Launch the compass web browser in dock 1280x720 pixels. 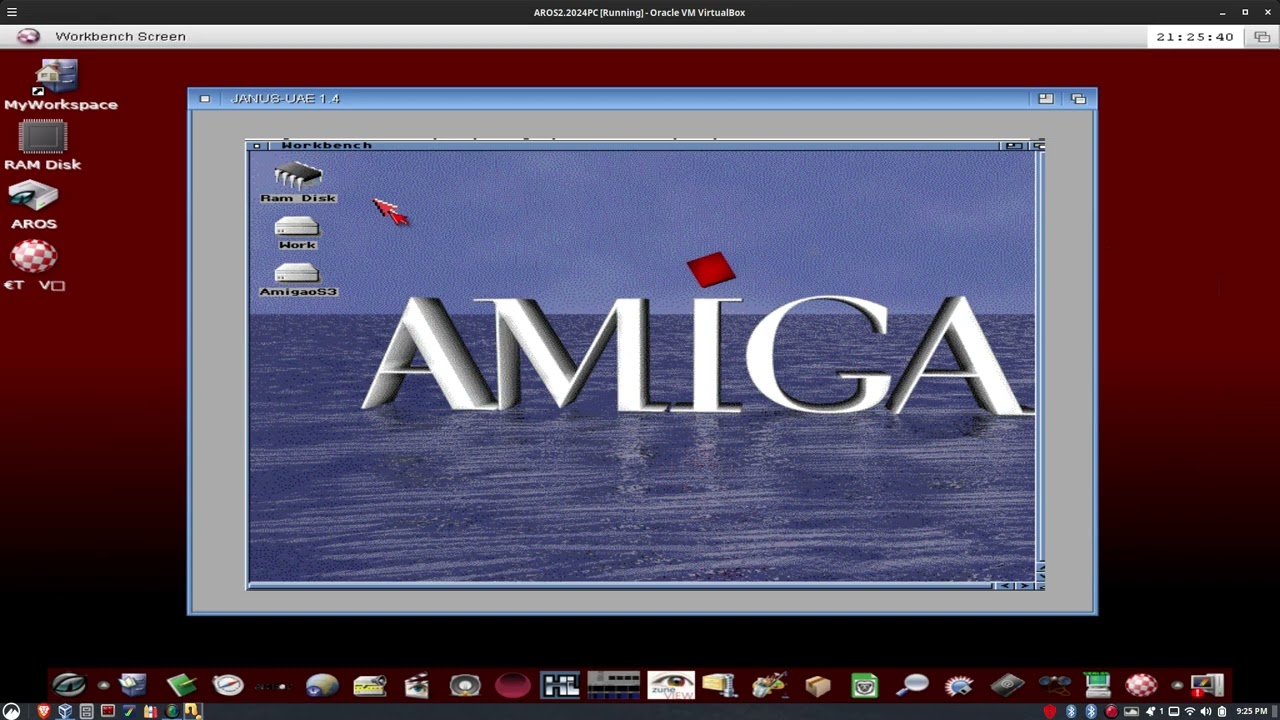click(228, 685)
